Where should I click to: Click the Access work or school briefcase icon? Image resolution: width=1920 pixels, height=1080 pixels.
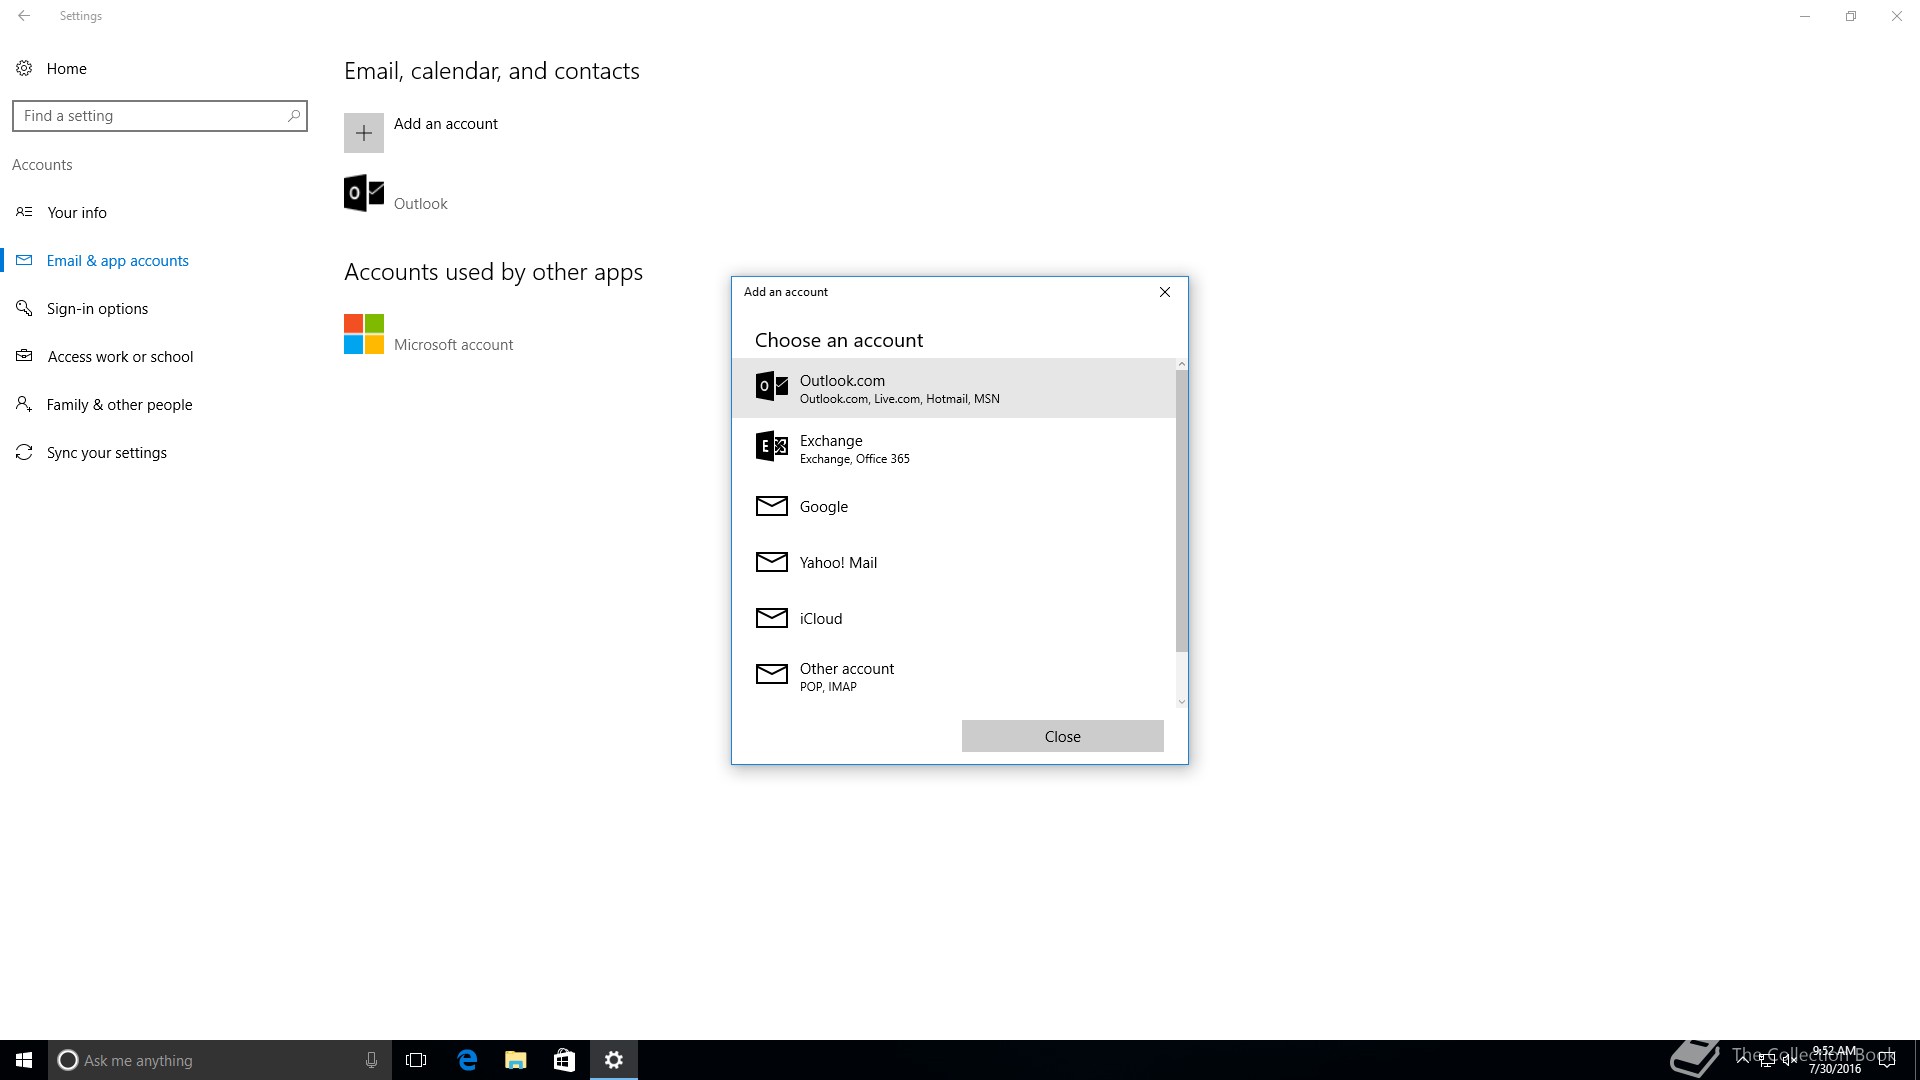(x=24, y=356)
